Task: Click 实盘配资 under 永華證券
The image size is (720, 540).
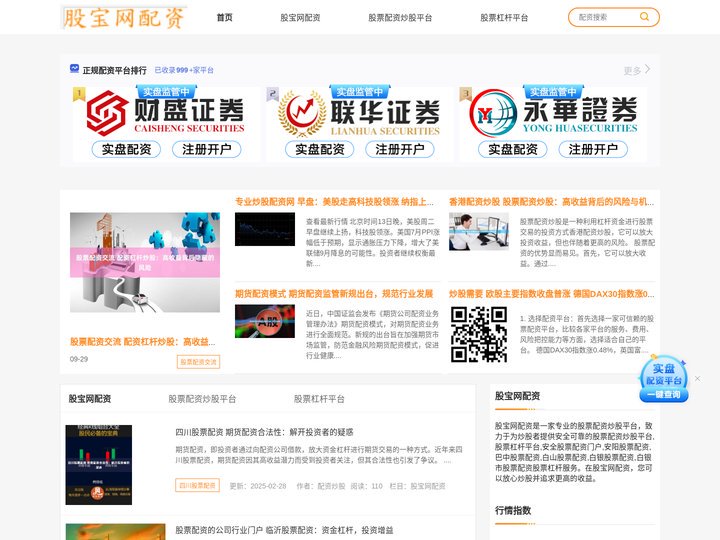Action: pos(513,149)
